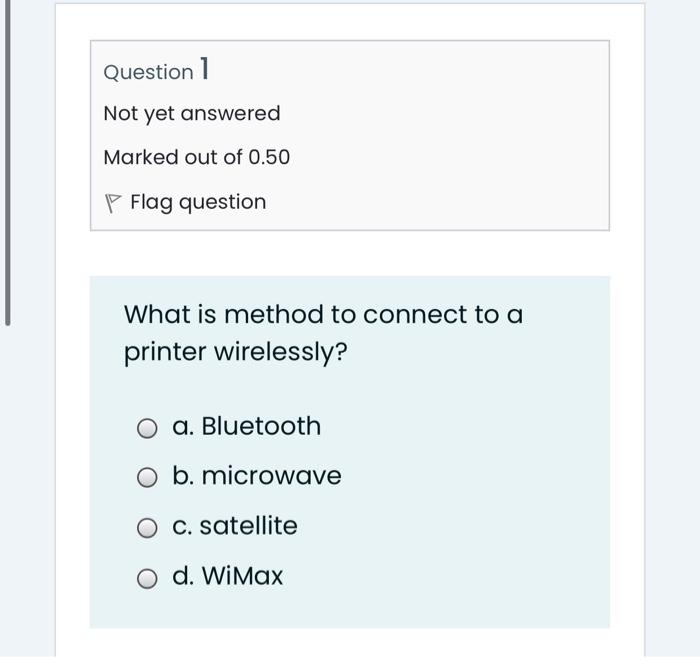
Task: Click the Bluetooth answer label
Action: coord(261,426)
